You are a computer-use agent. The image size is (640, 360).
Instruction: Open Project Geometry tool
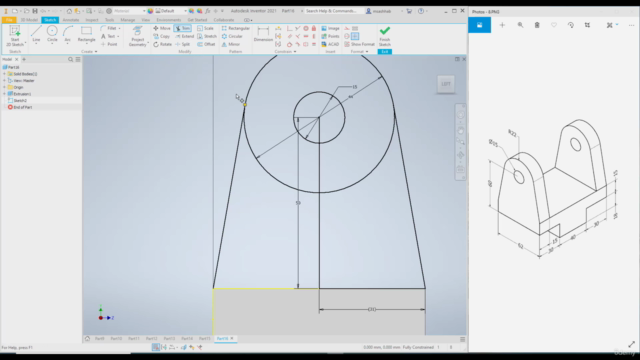click(x=138, y=36)
